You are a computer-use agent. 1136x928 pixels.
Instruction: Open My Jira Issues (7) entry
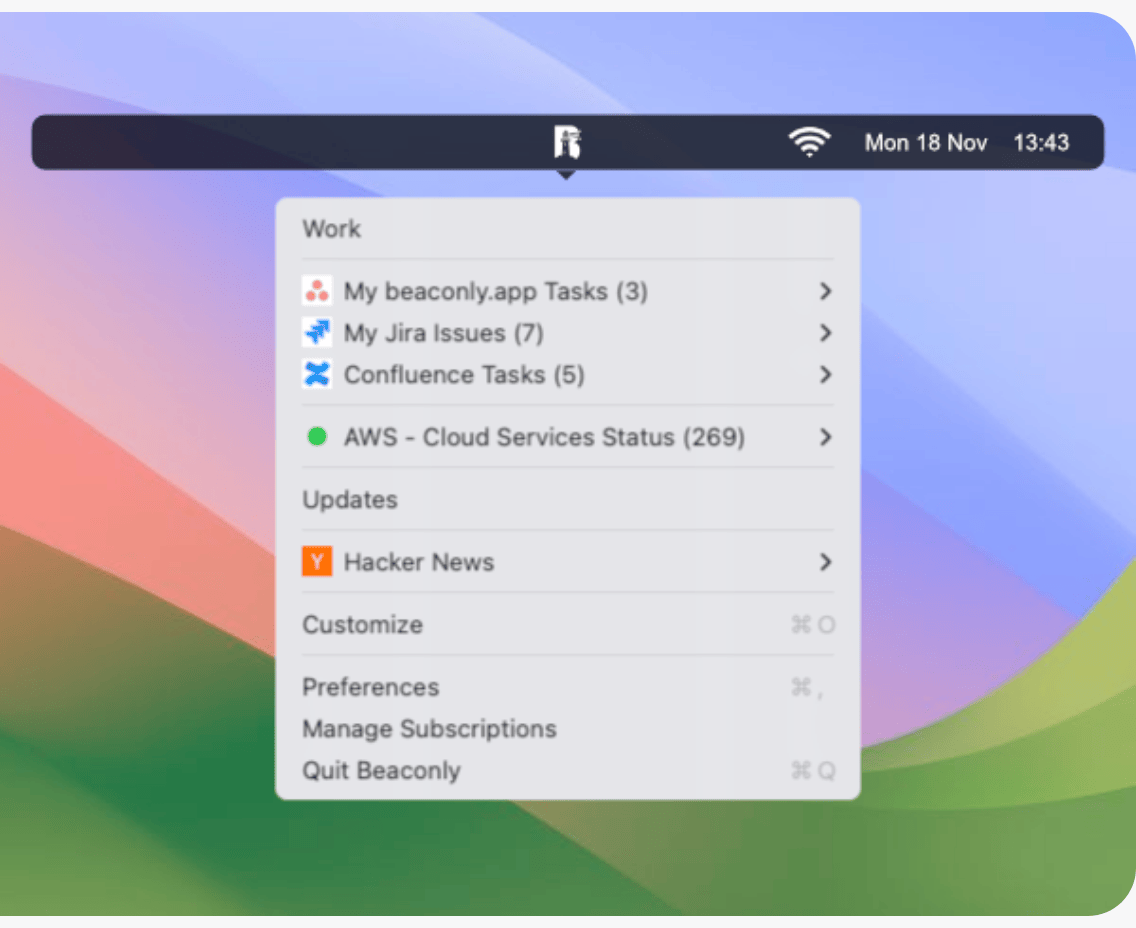click(444, 333)
